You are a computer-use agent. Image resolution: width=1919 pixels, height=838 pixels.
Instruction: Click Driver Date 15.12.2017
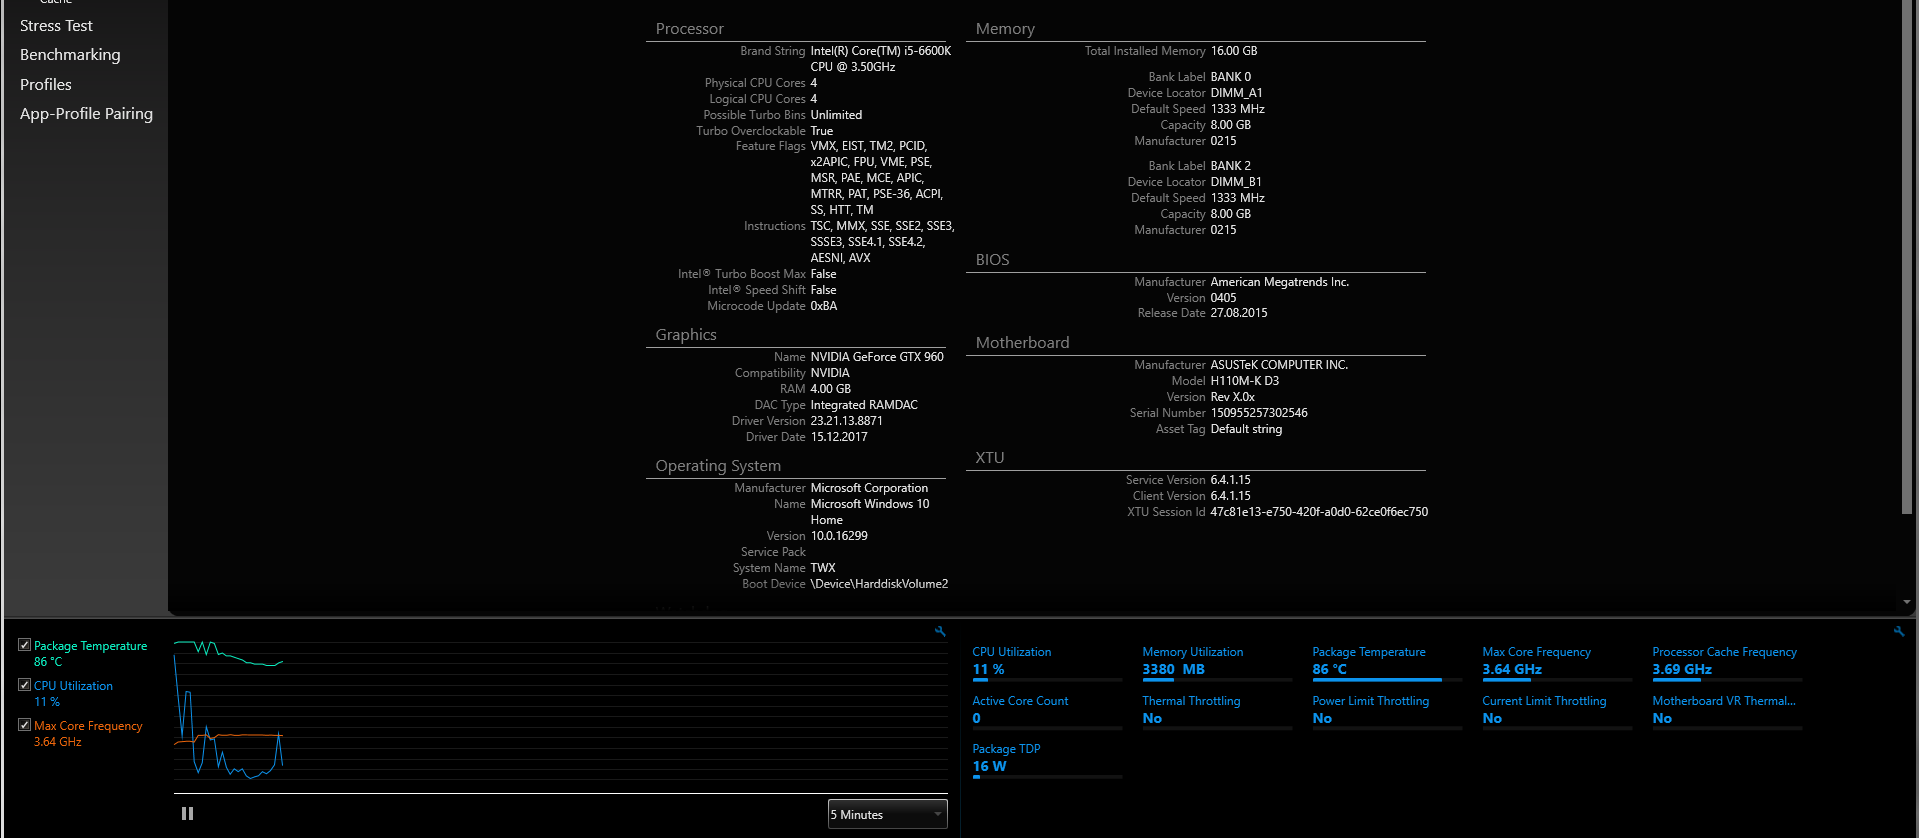(838, 437)
